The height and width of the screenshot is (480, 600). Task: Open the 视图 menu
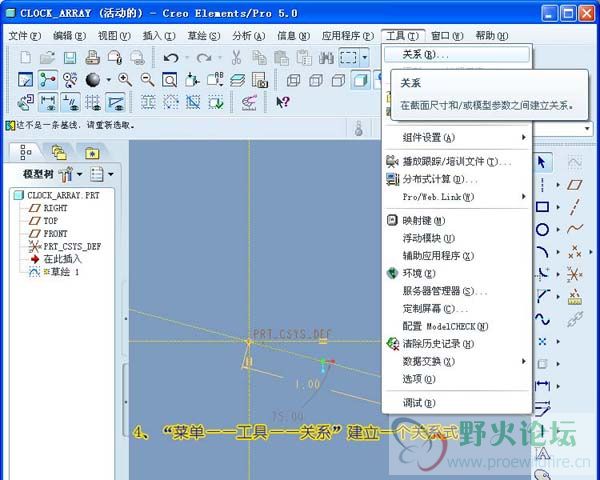114,36
